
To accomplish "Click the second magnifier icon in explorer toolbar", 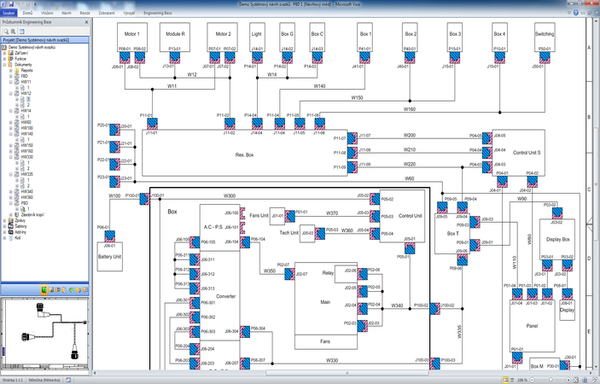I will click(13, 31).
